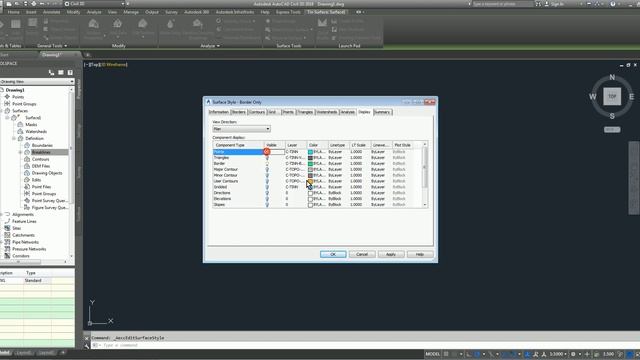Image resolution: width=640 pixels, height=360 pixels.
Task: Click the Toolspace help question-mark icon
Action: [x=70, y=73]
